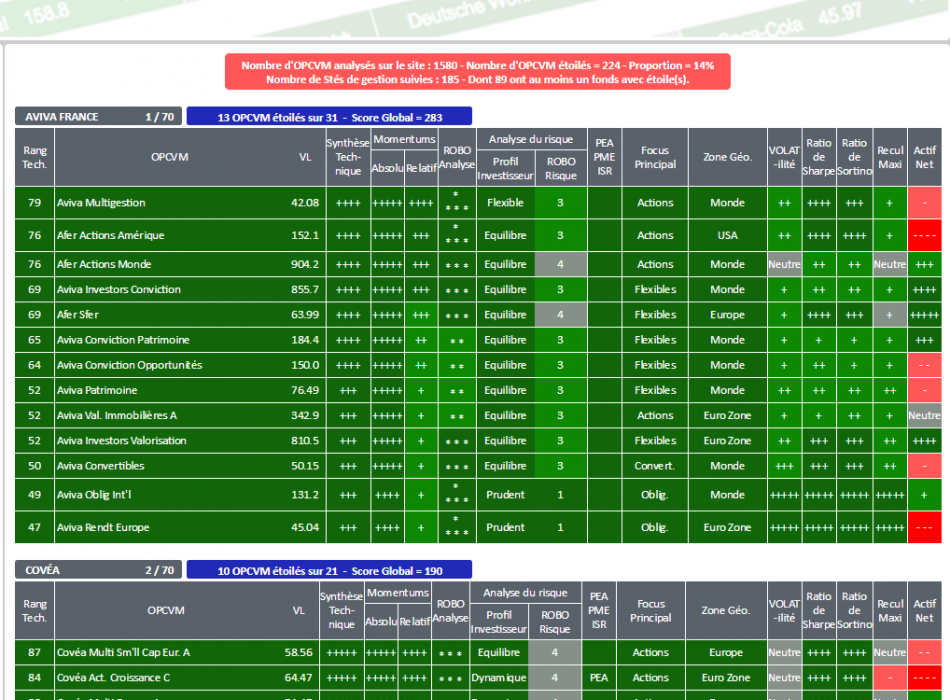Open Covéa Multi Sm'll Cap Eur. A
This screenshot has width=950, height=700.
(x=124, y=653)
